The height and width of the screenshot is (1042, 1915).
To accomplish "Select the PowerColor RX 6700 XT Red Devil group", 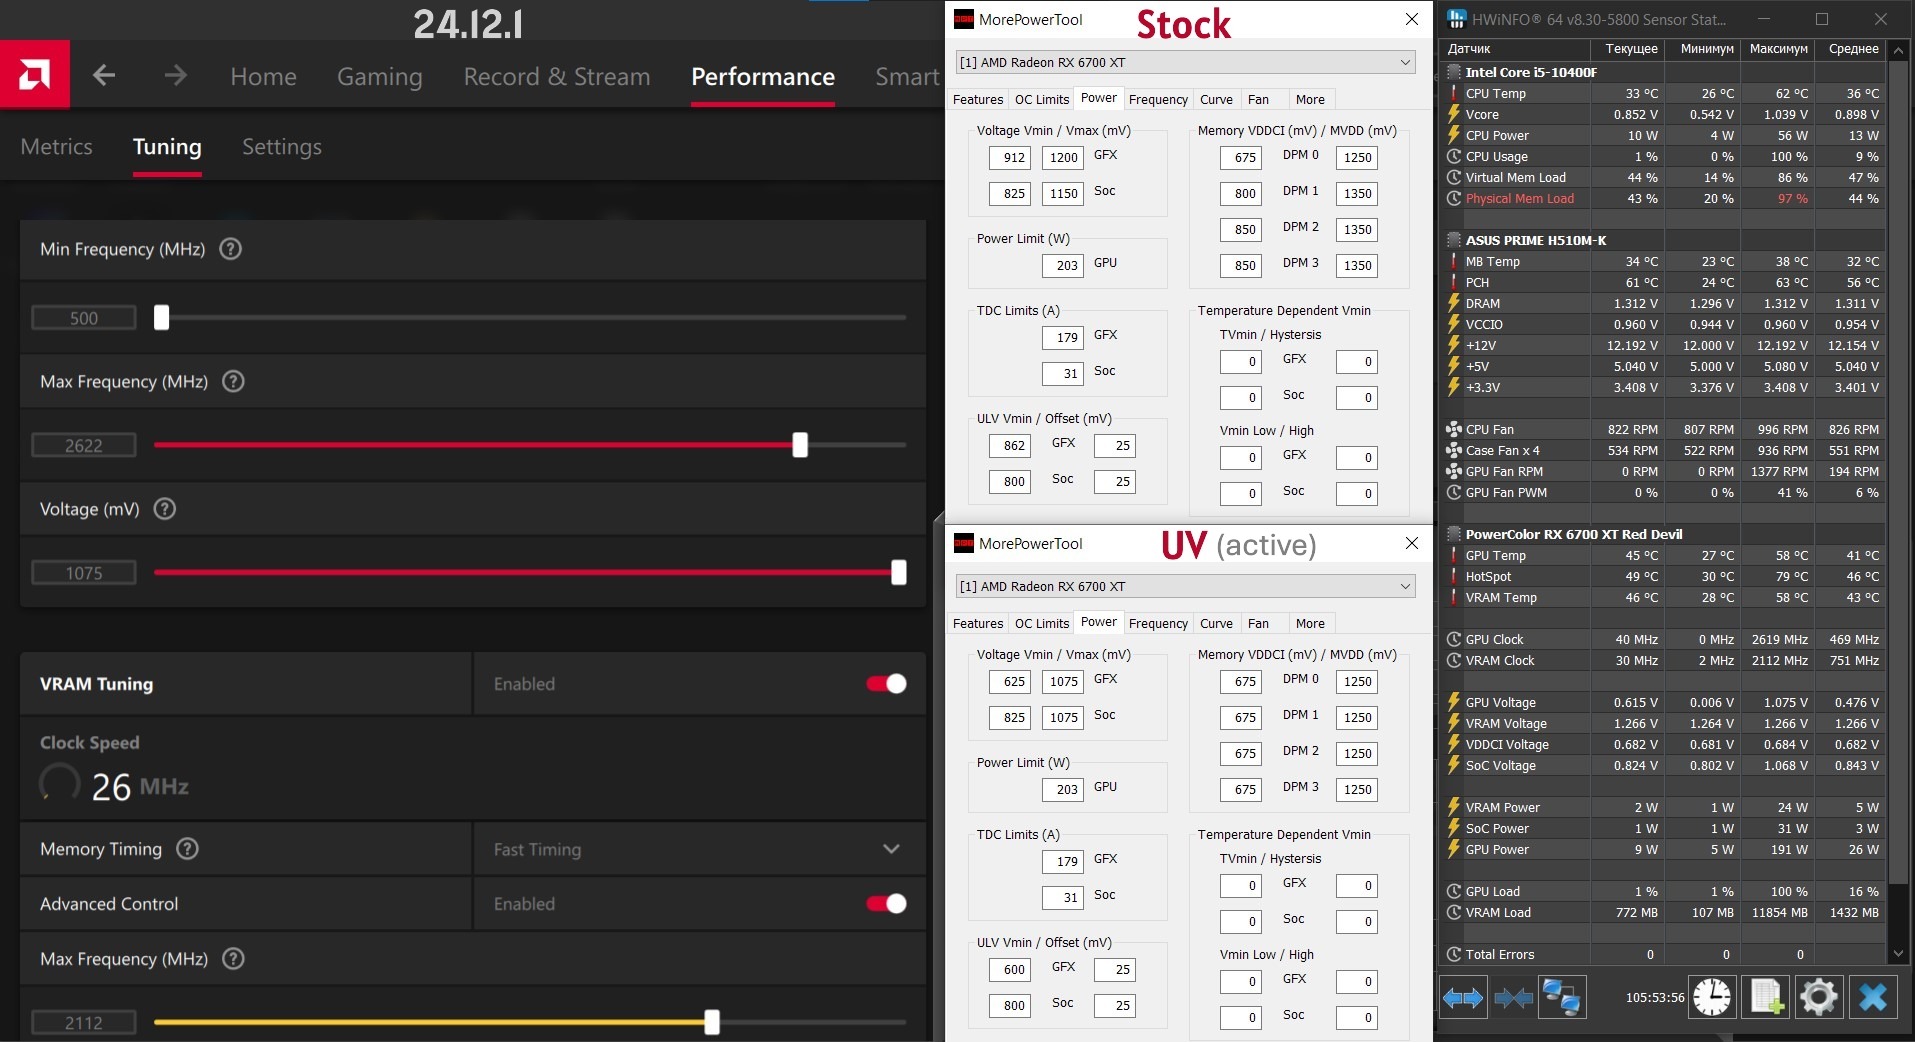I will click(1665, 534).
